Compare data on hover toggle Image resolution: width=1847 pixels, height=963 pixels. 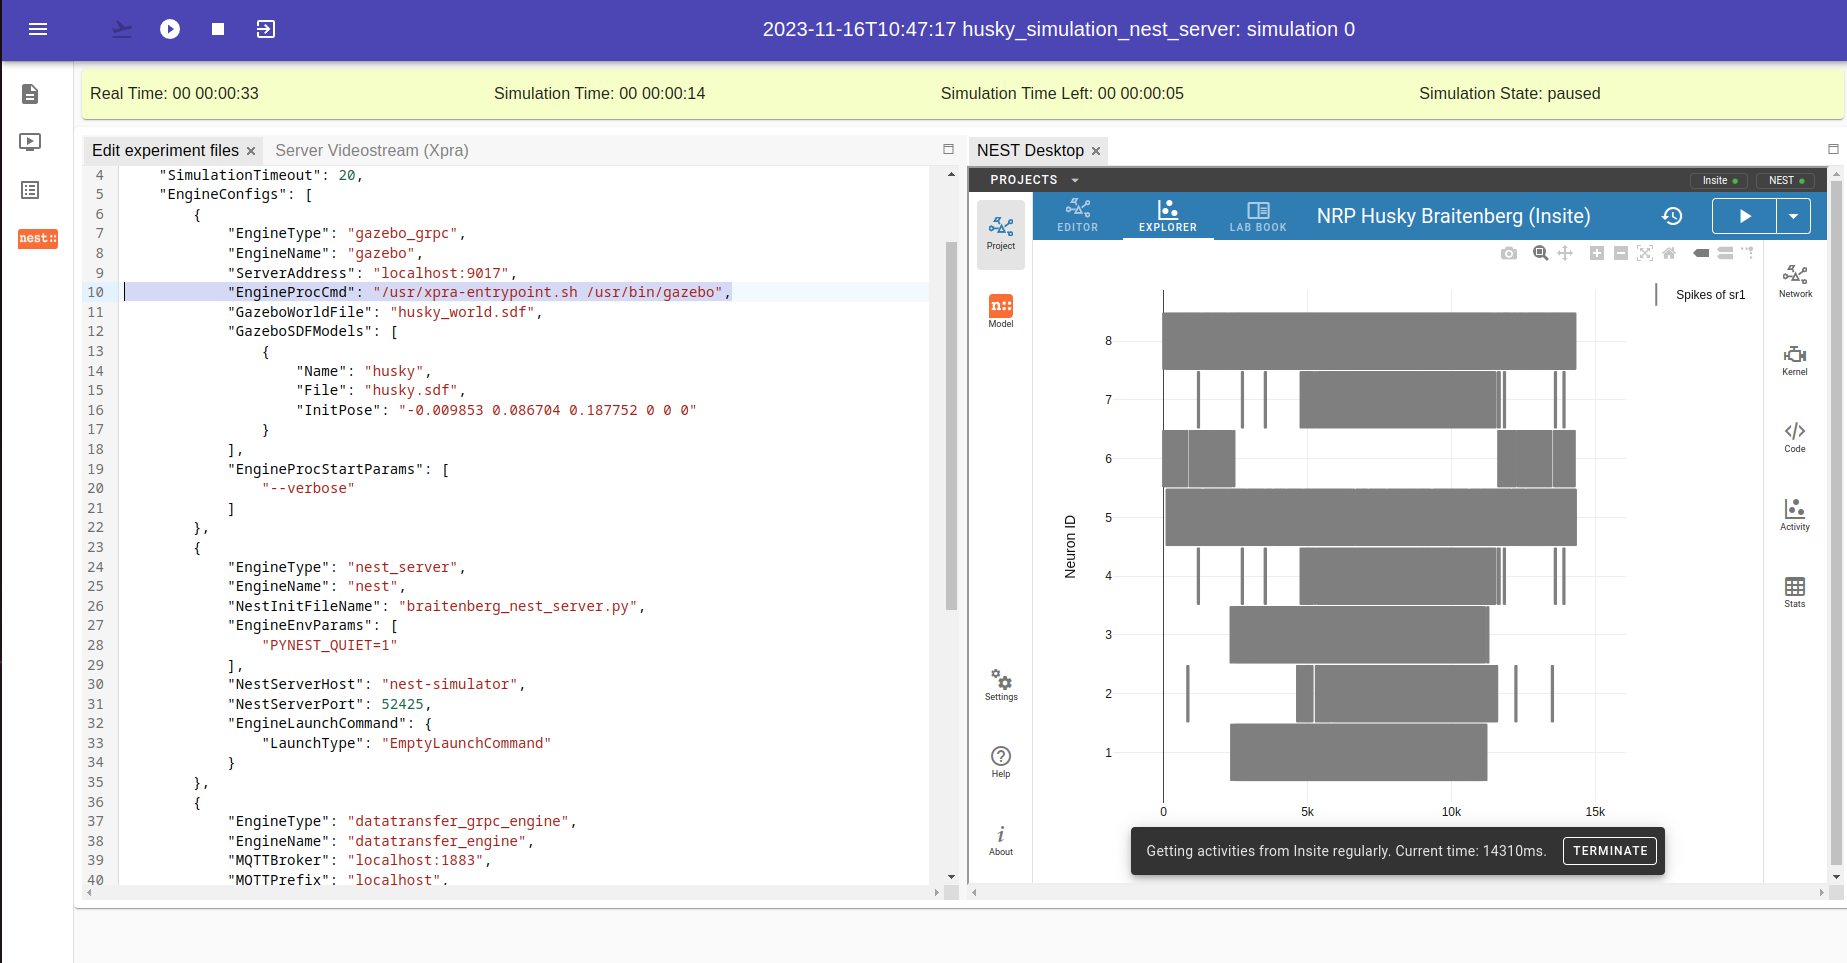point(1725,253)
